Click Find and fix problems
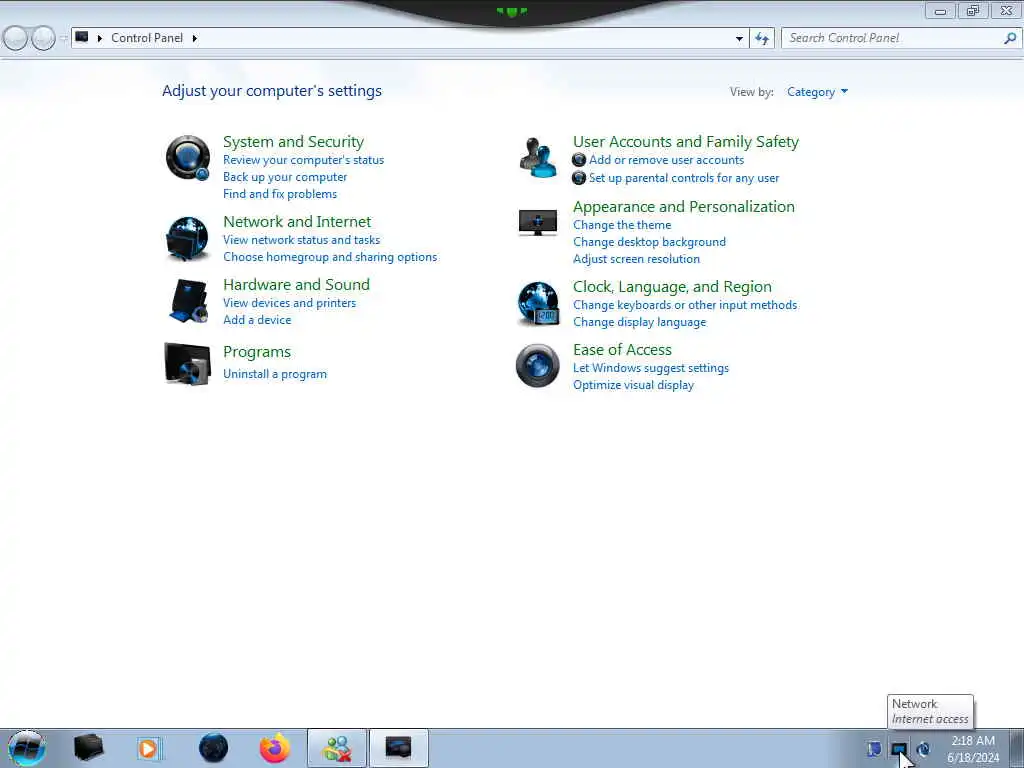 point(280,194)
